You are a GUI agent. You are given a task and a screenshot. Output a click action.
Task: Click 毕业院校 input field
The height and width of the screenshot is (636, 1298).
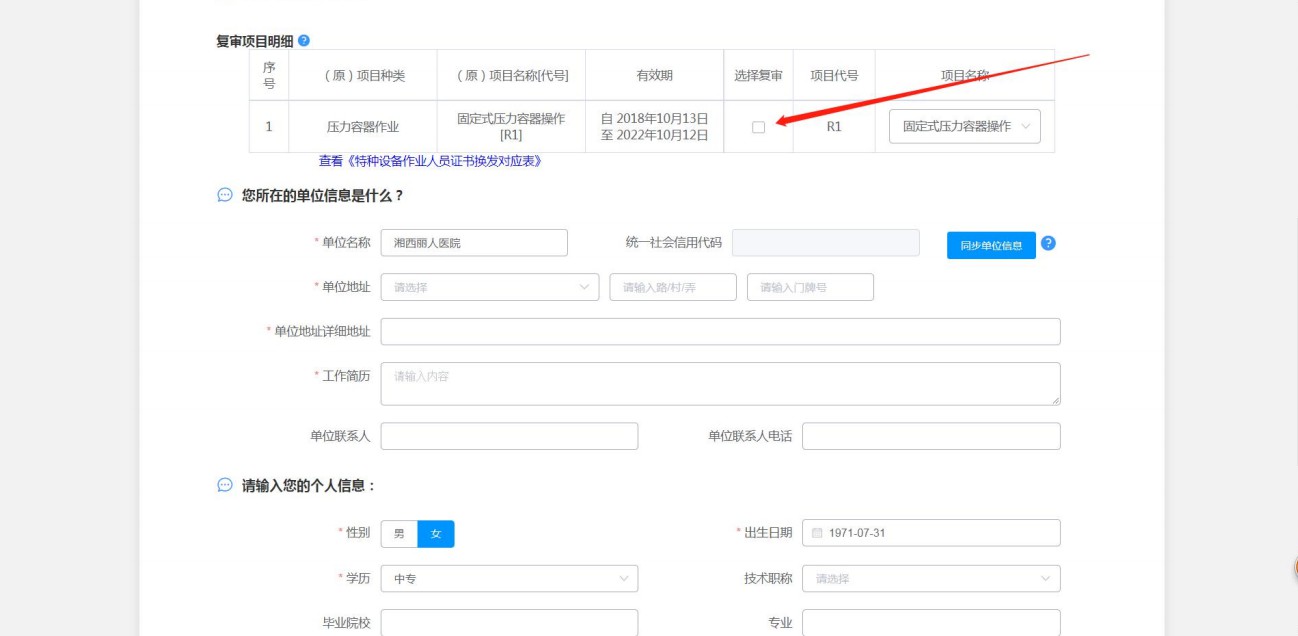[x=509, y=623]
